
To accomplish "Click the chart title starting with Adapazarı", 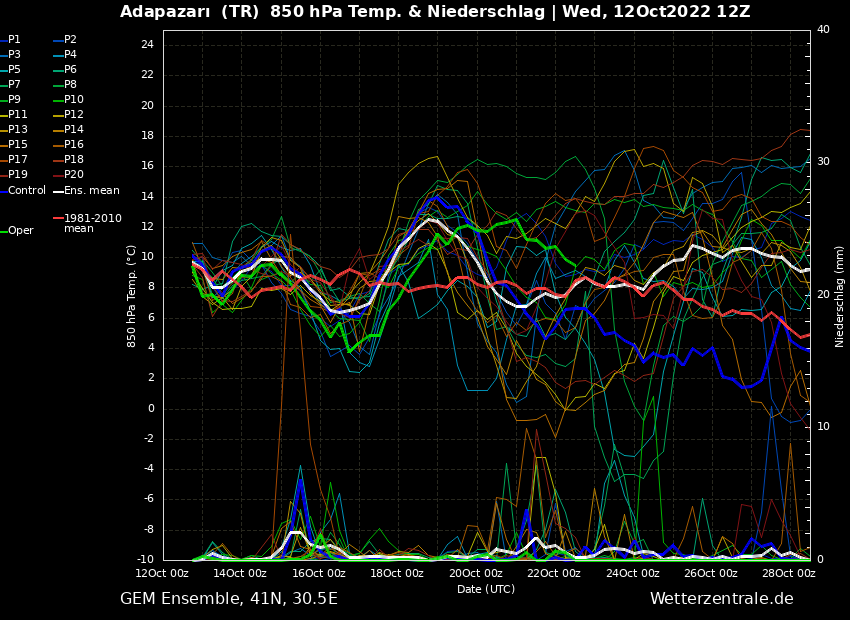I will (435, 11).
